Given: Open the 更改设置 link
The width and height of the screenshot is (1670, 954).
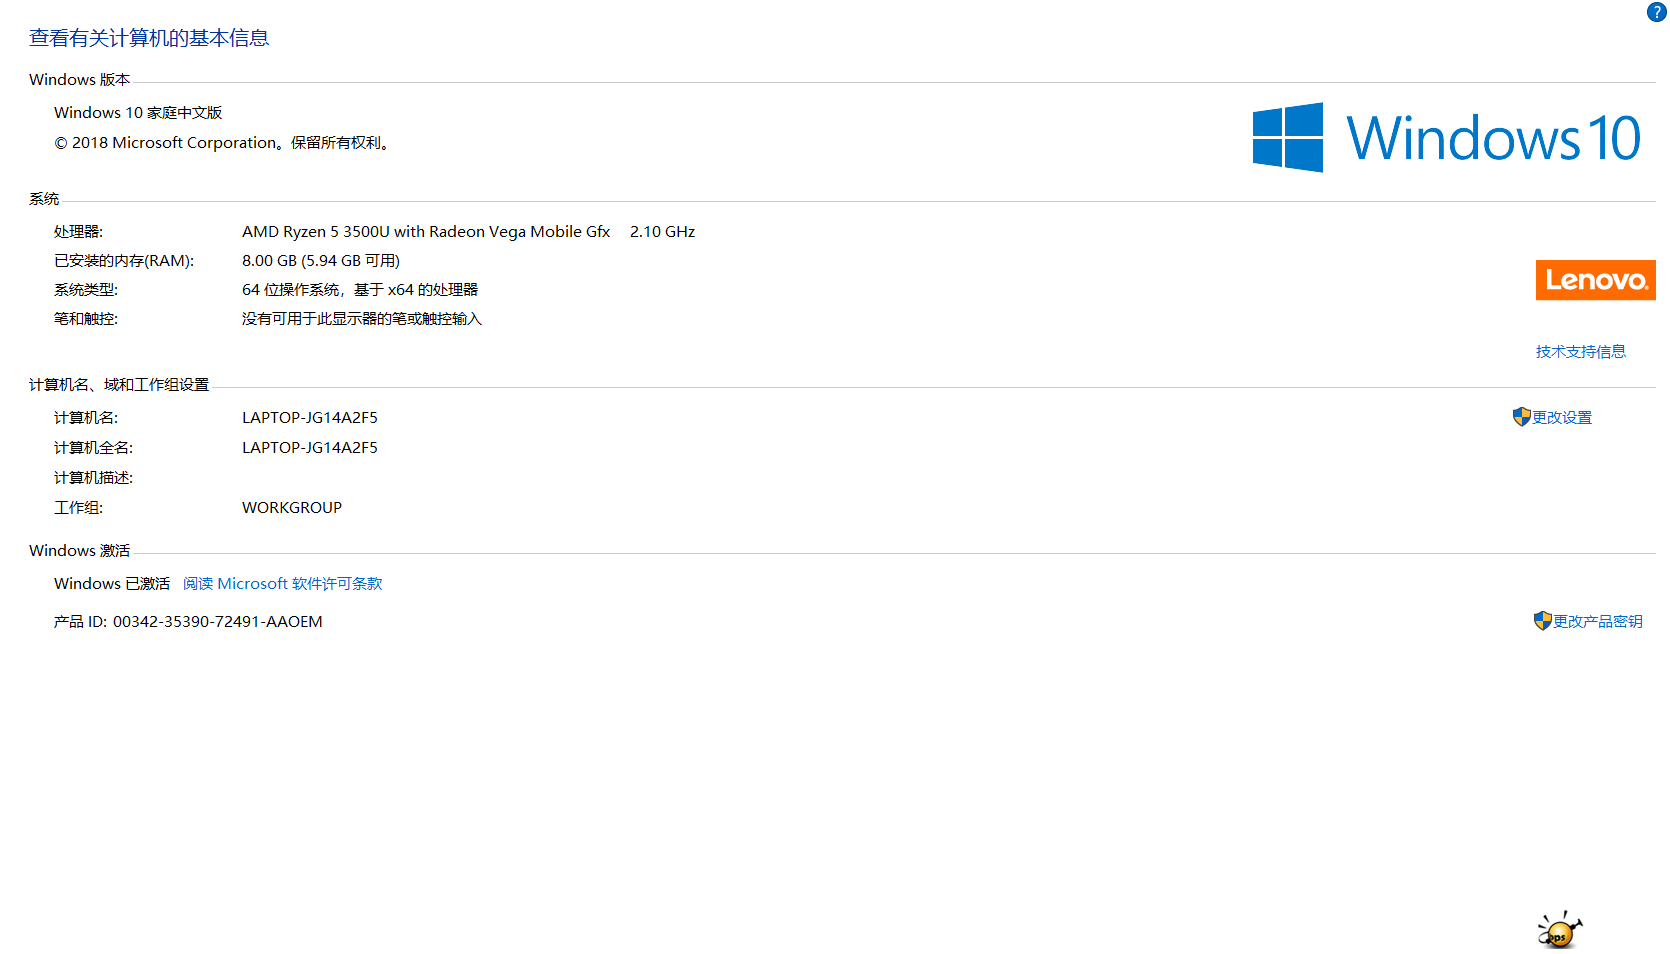Looking at the screenshot, I should click(x=1562, y=417).
